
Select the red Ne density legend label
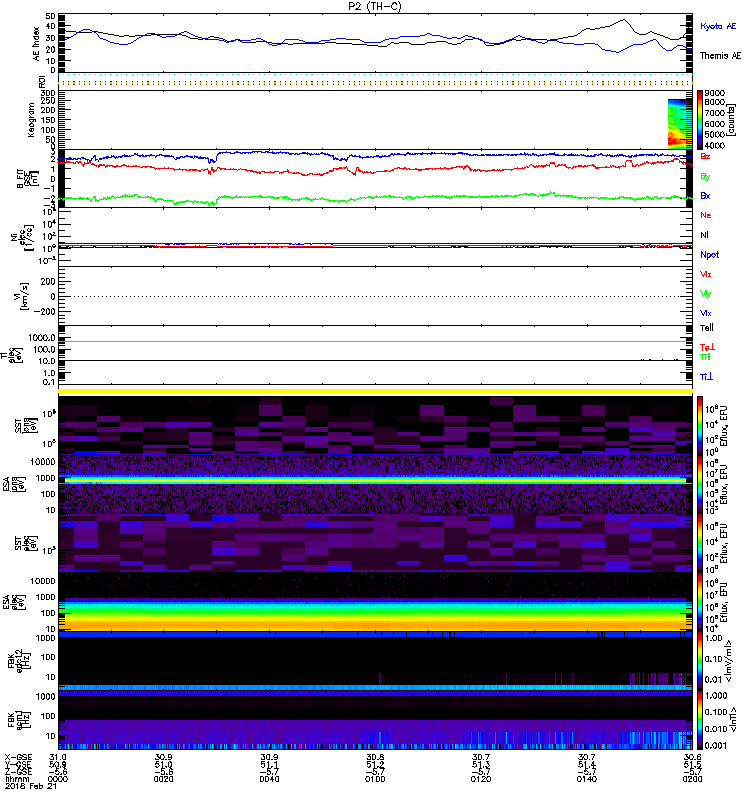pyautogui.click(x=706, y=215)
